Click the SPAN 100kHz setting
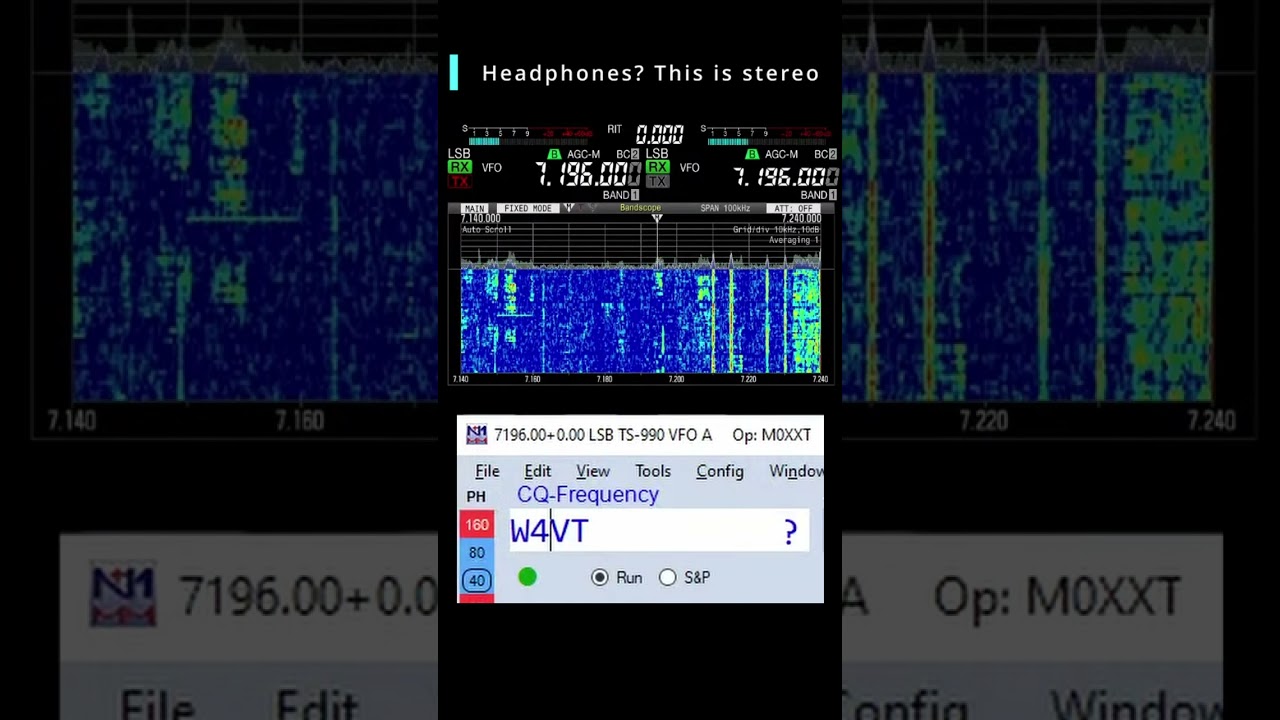Screen dimensions: 1280x720 pyautogui.click(x=725, y=208)
